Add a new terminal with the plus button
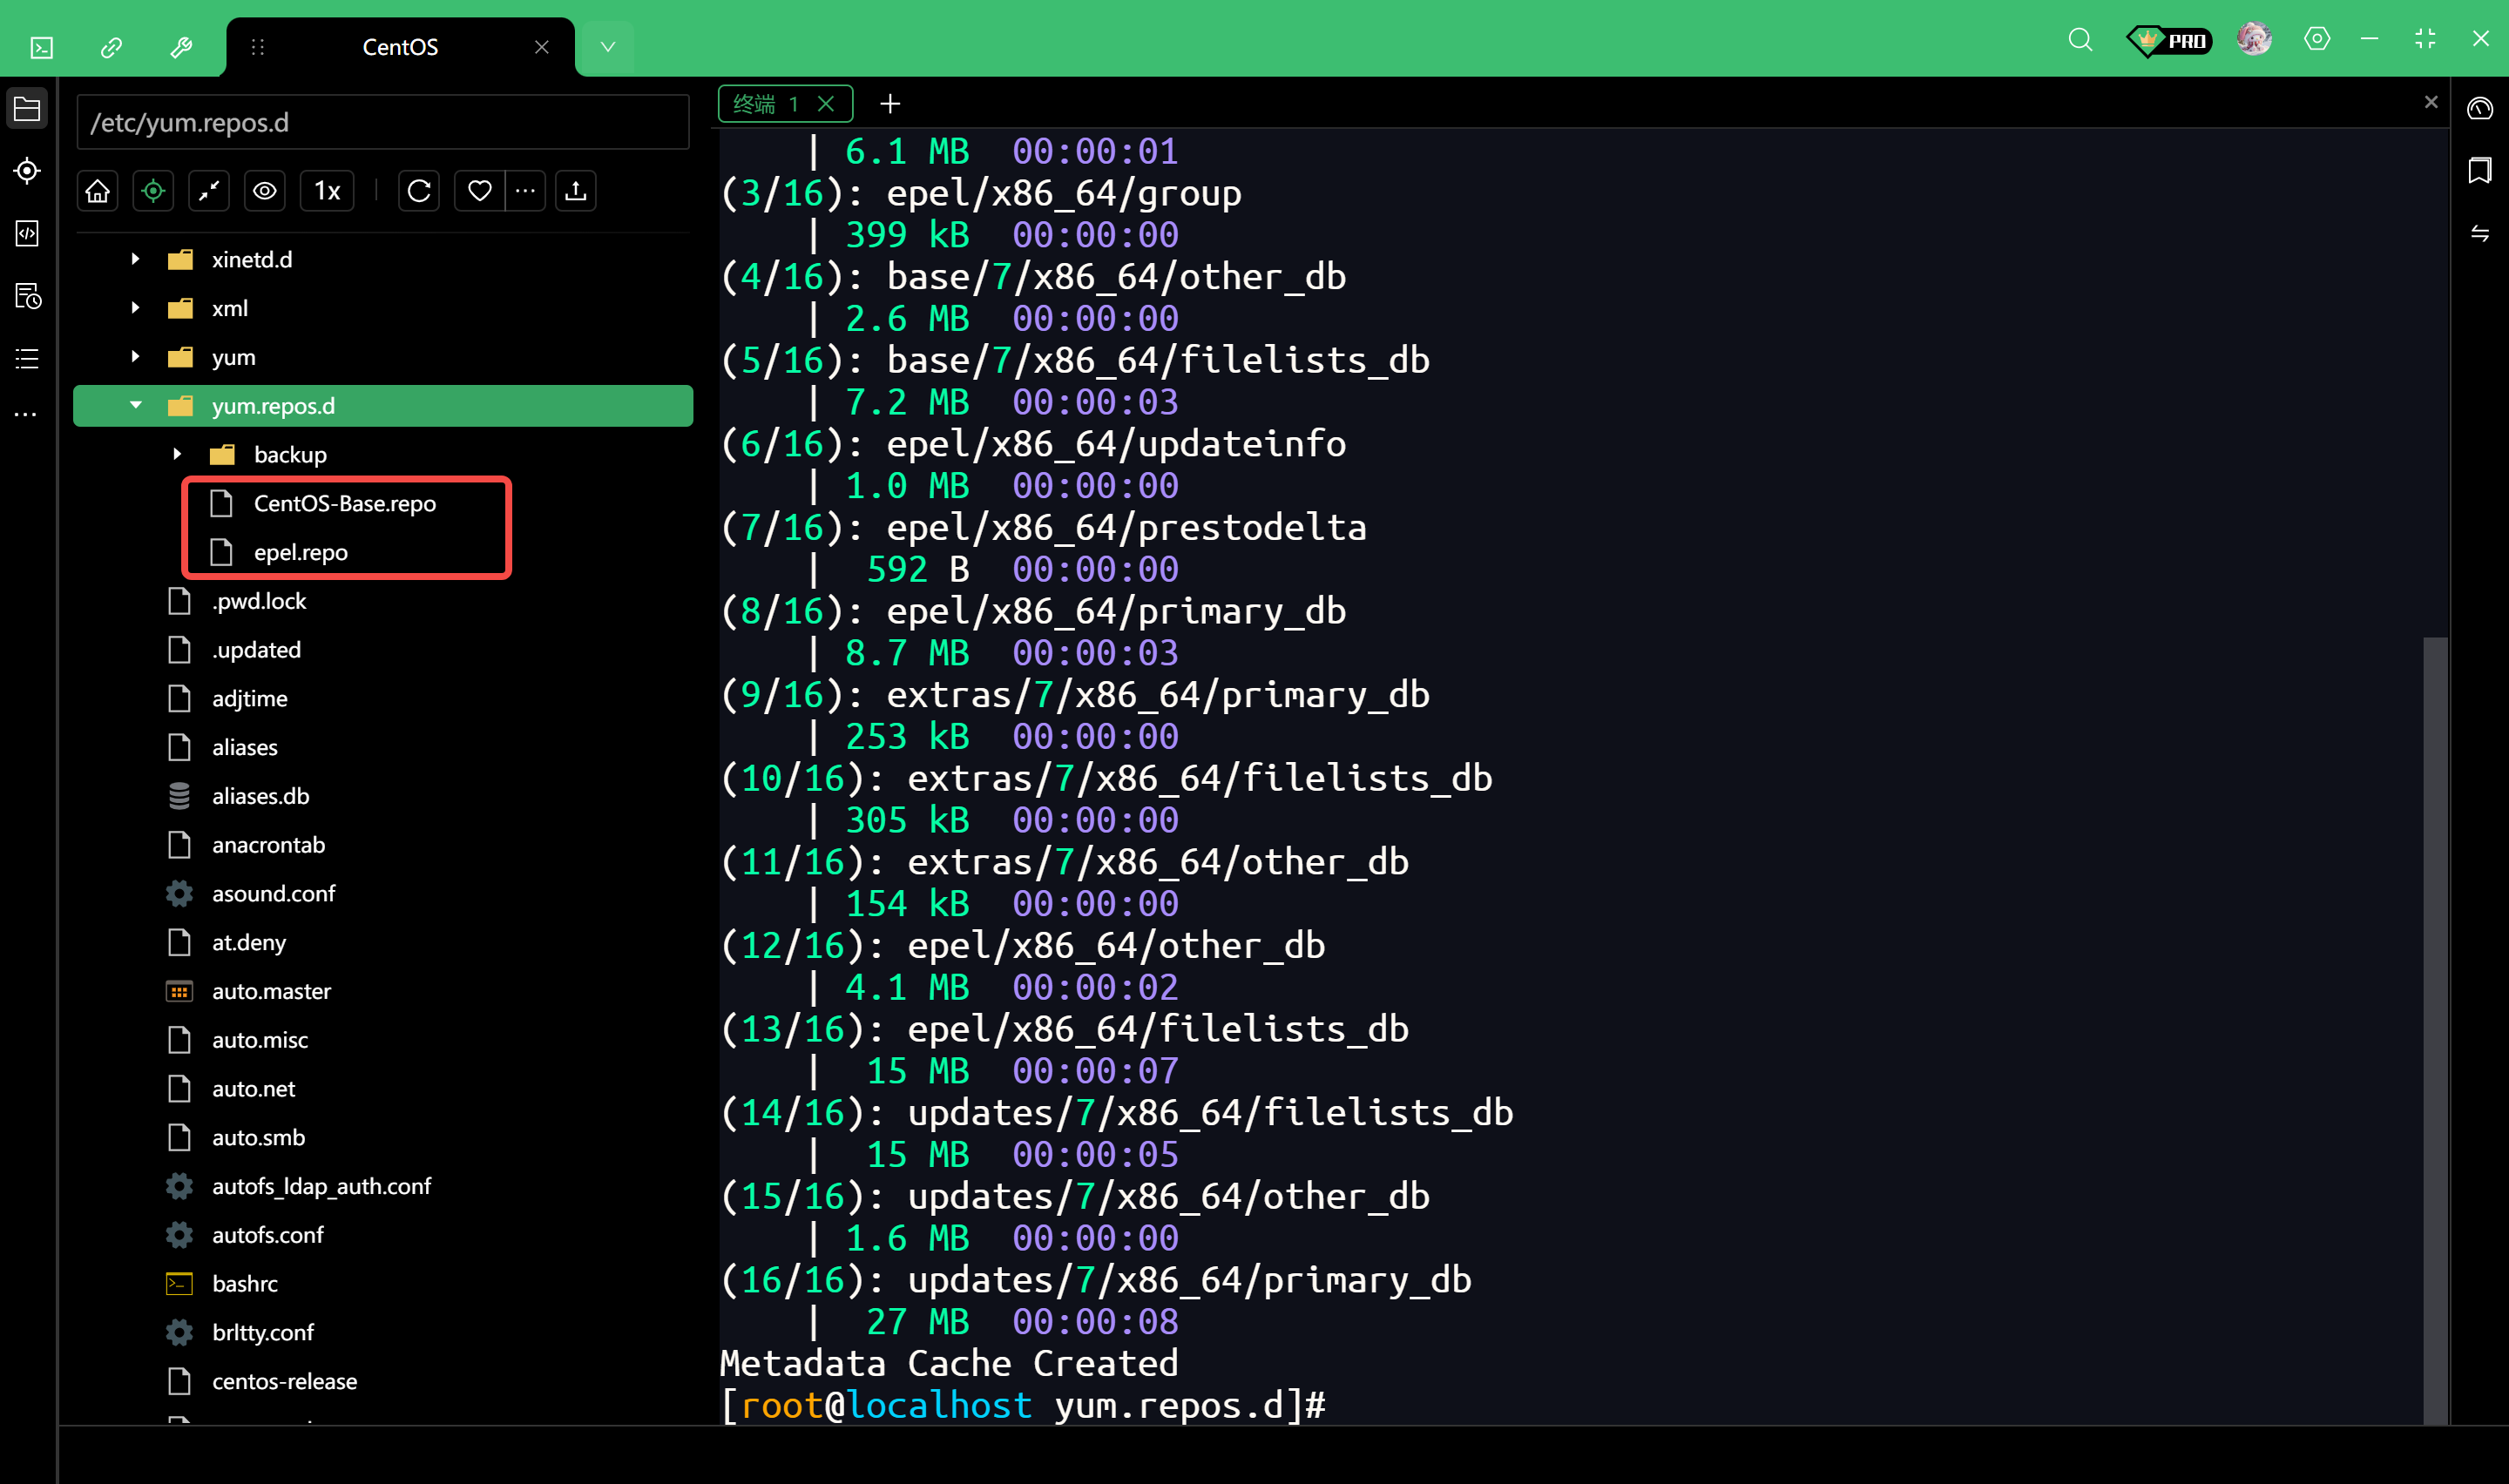 pyautogui.click(x=890, y=104)
